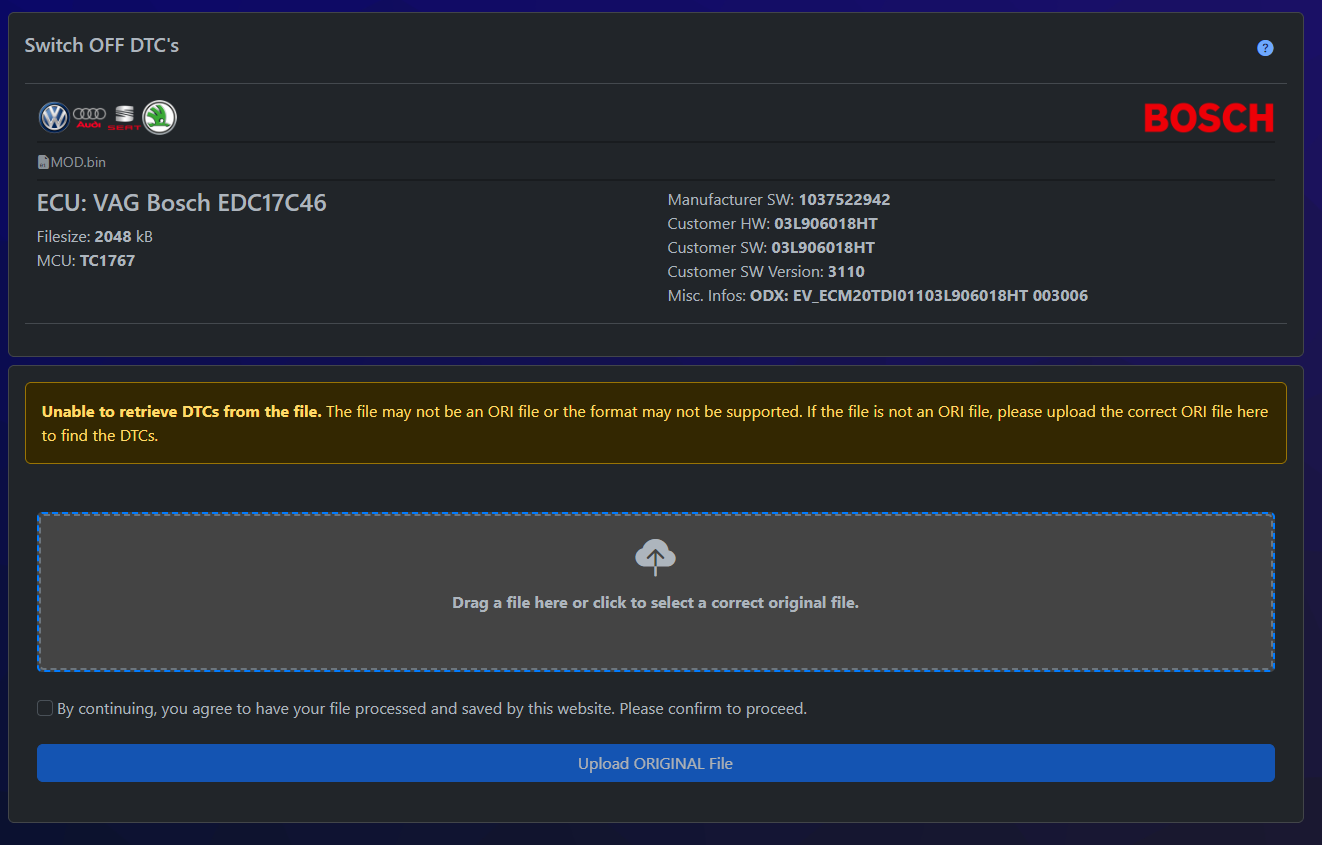Click Customer SW Version 3110

coord(845,272)
